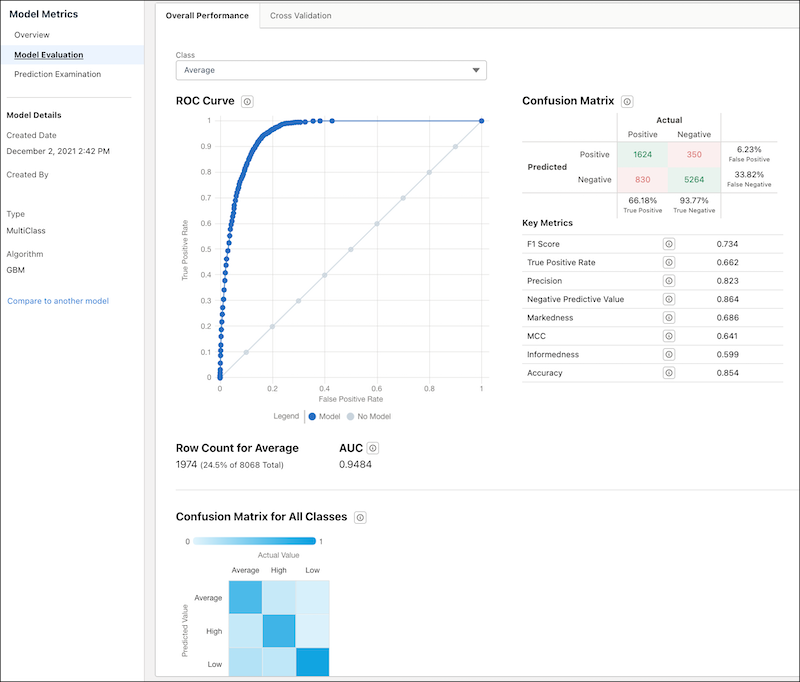Click the 0 to 1 color scale bar
Screen dimensions: 800x682
(x=255, y=541)
